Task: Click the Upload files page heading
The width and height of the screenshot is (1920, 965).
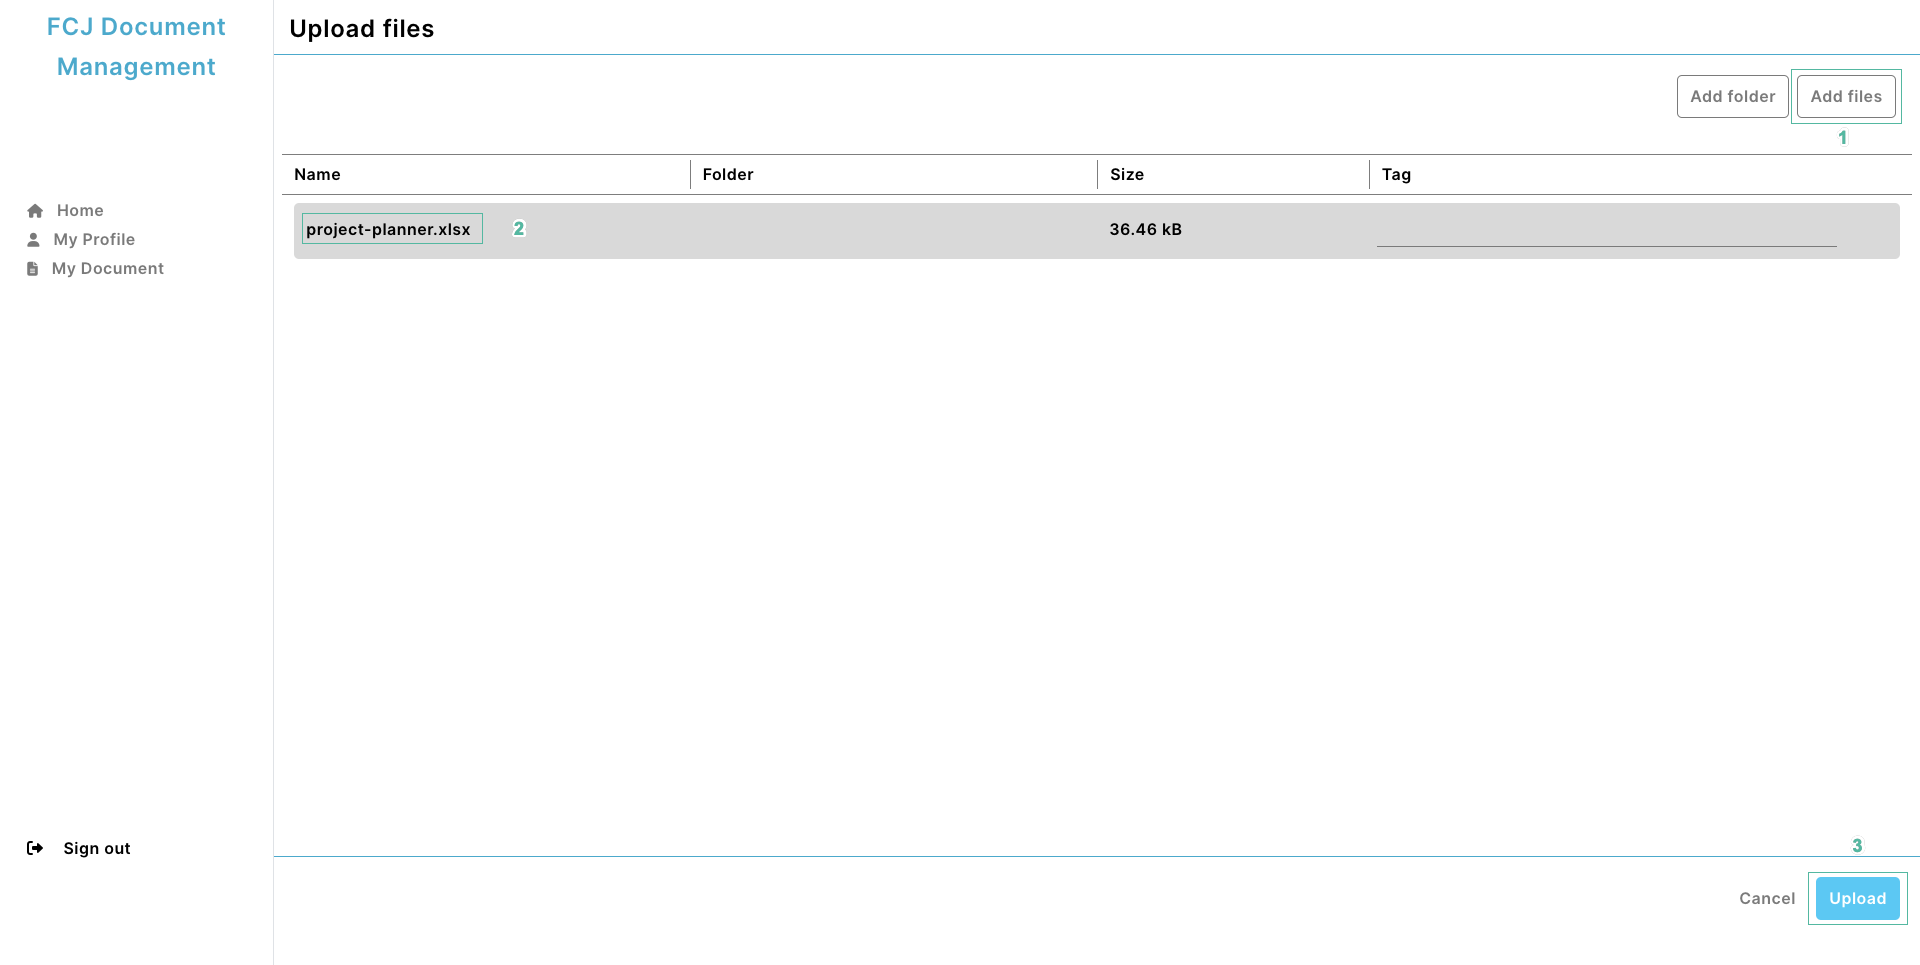Action: (361, 29)
